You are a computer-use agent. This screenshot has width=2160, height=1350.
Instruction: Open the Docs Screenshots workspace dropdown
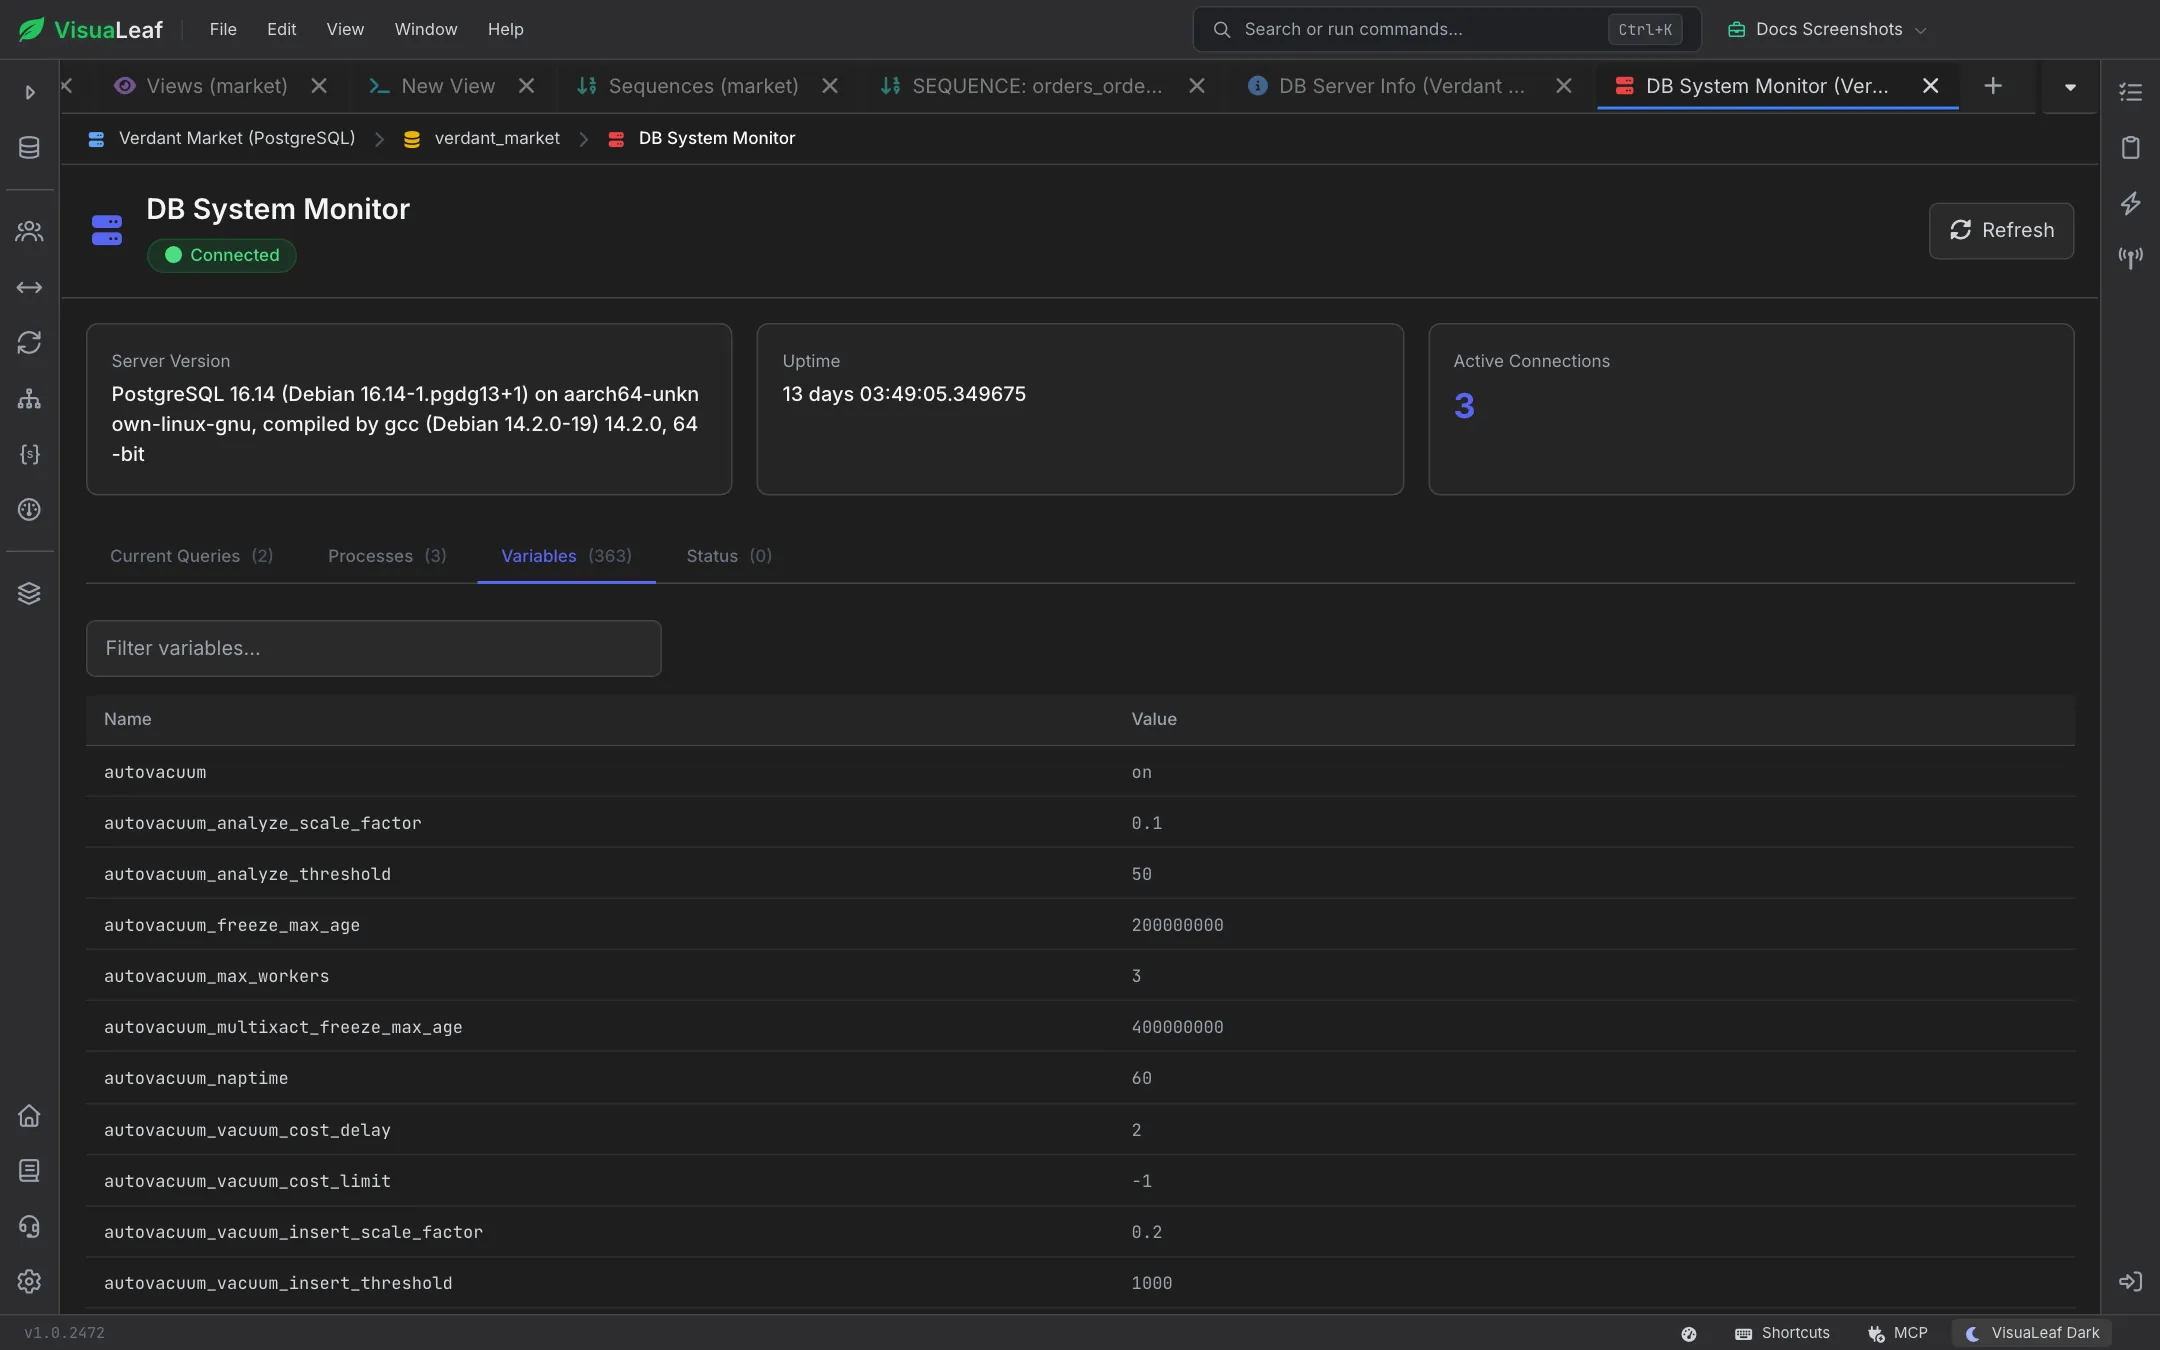point(1826,29)
